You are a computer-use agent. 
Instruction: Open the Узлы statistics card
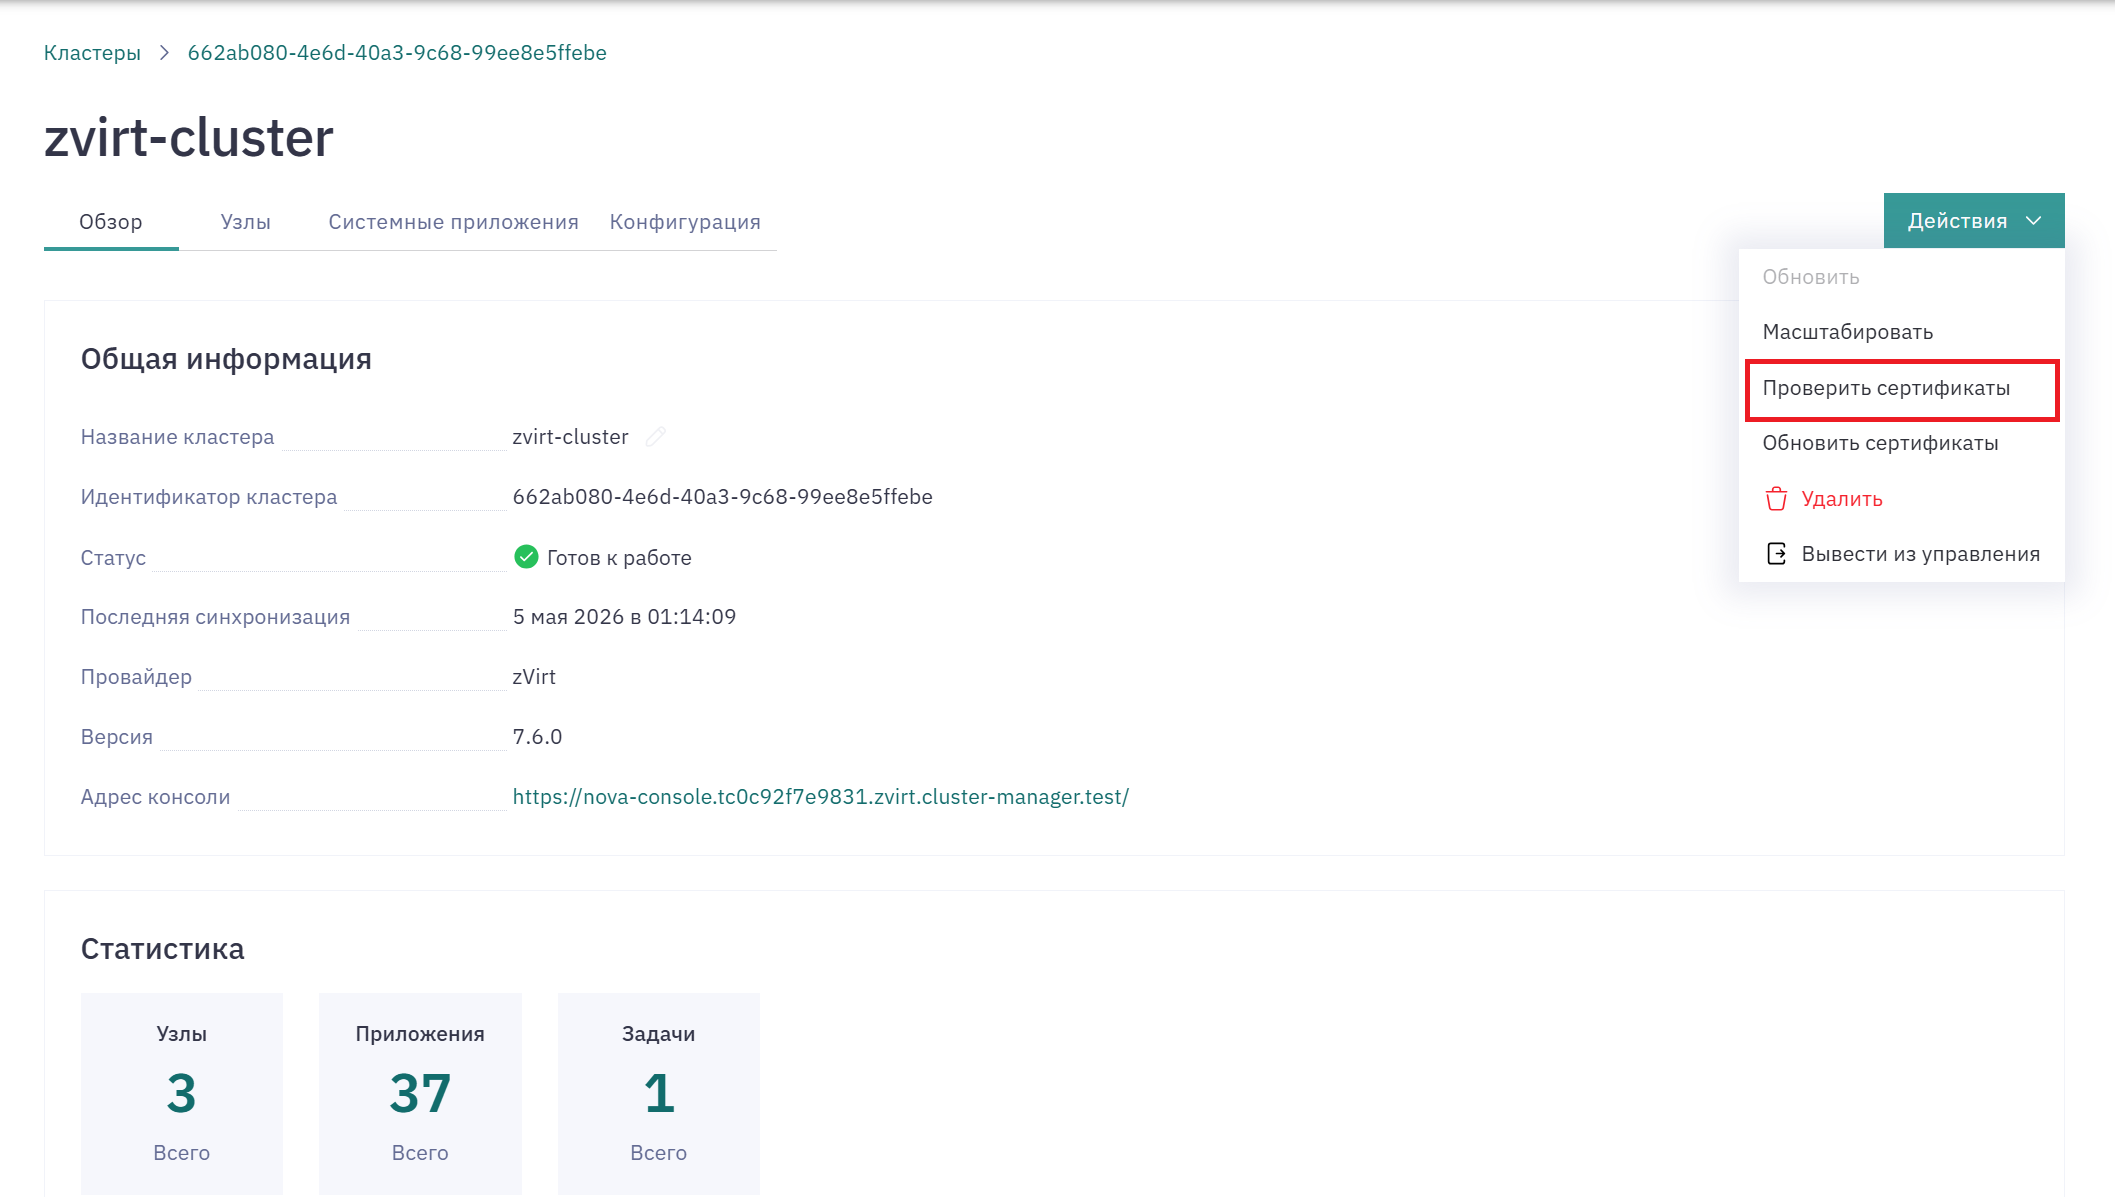tap(182, 1093)
